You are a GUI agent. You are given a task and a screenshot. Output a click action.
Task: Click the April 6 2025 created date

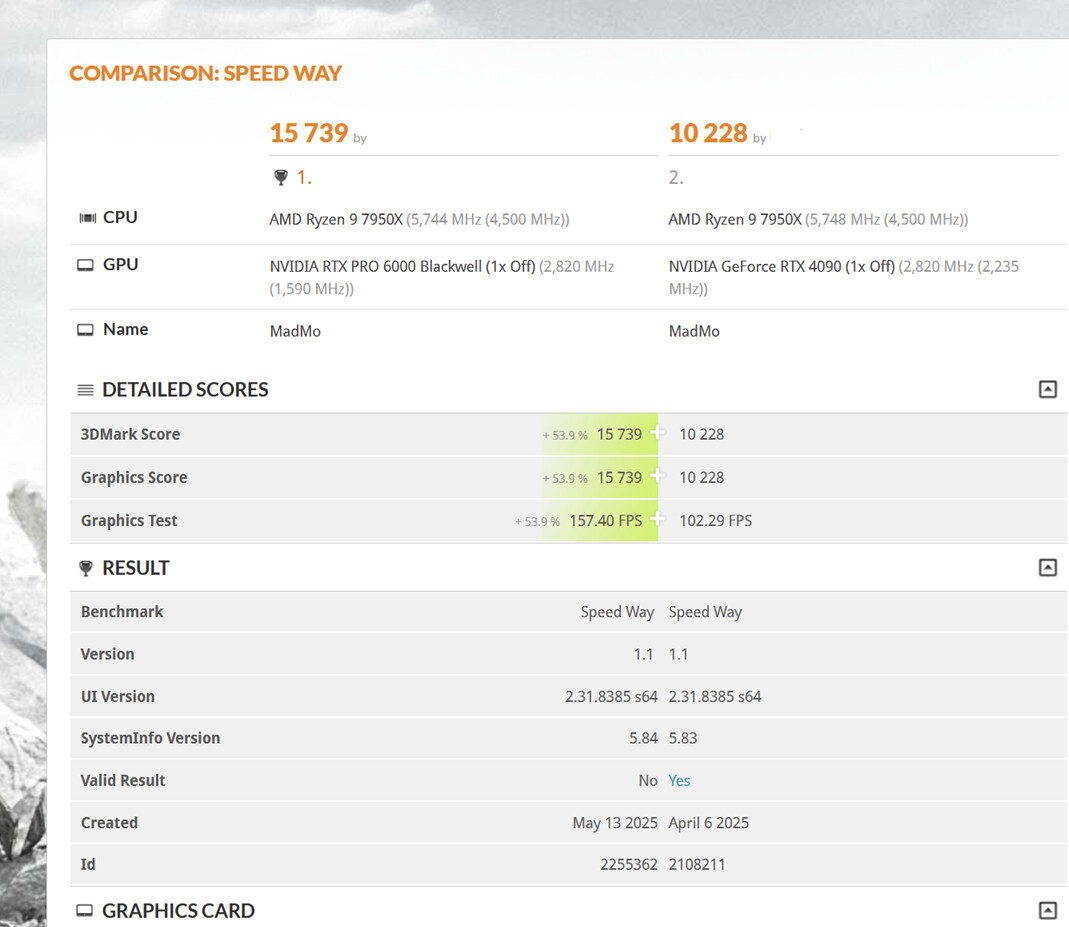pos(708,823)
